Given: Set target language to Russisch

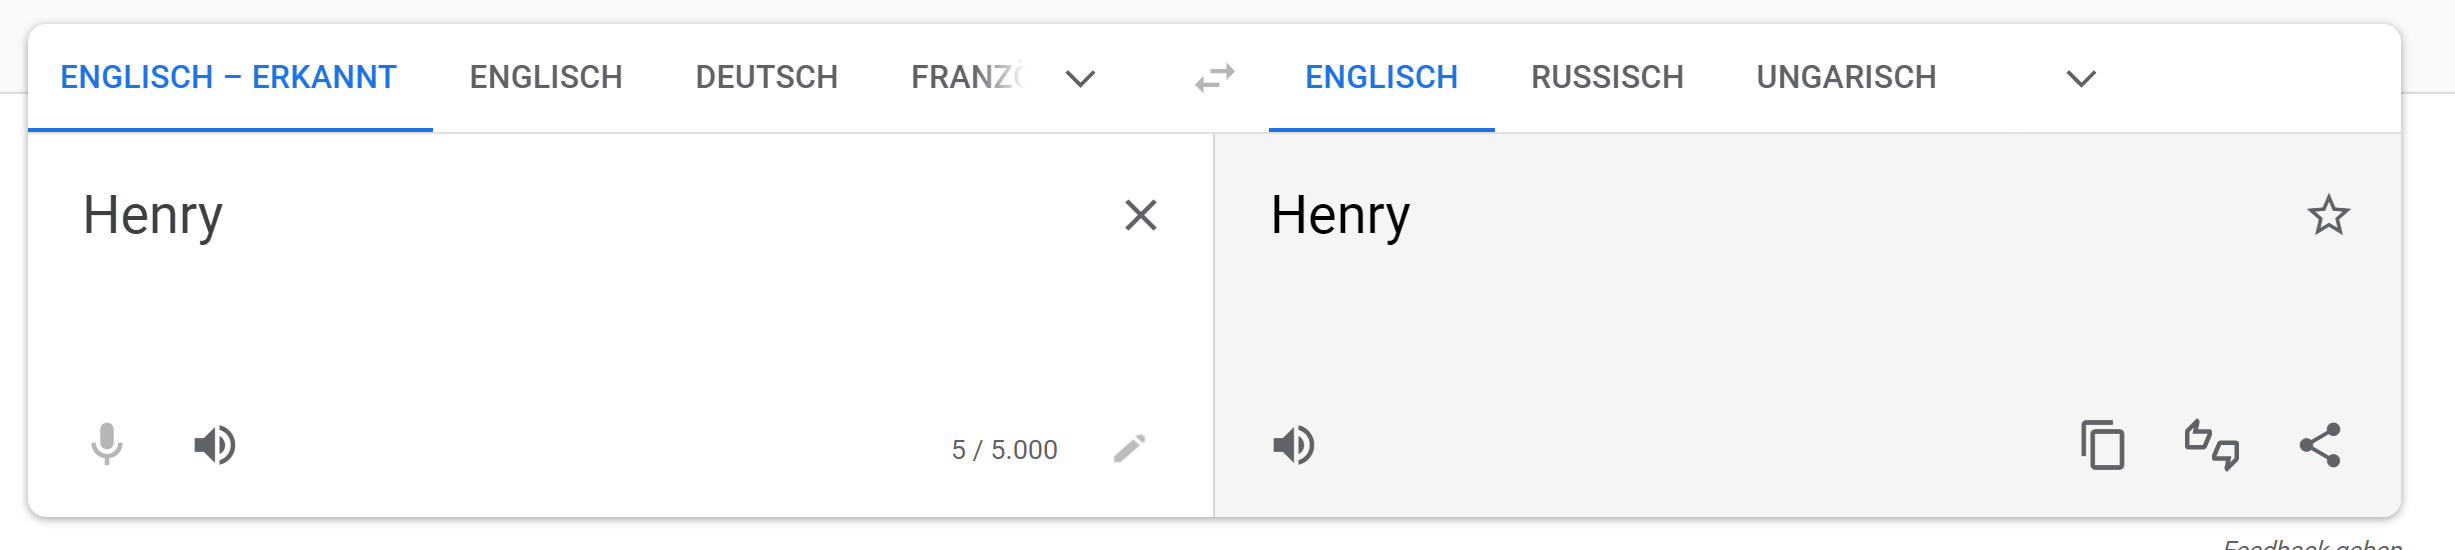Looking at the screenshot, I should (1607, 77).
